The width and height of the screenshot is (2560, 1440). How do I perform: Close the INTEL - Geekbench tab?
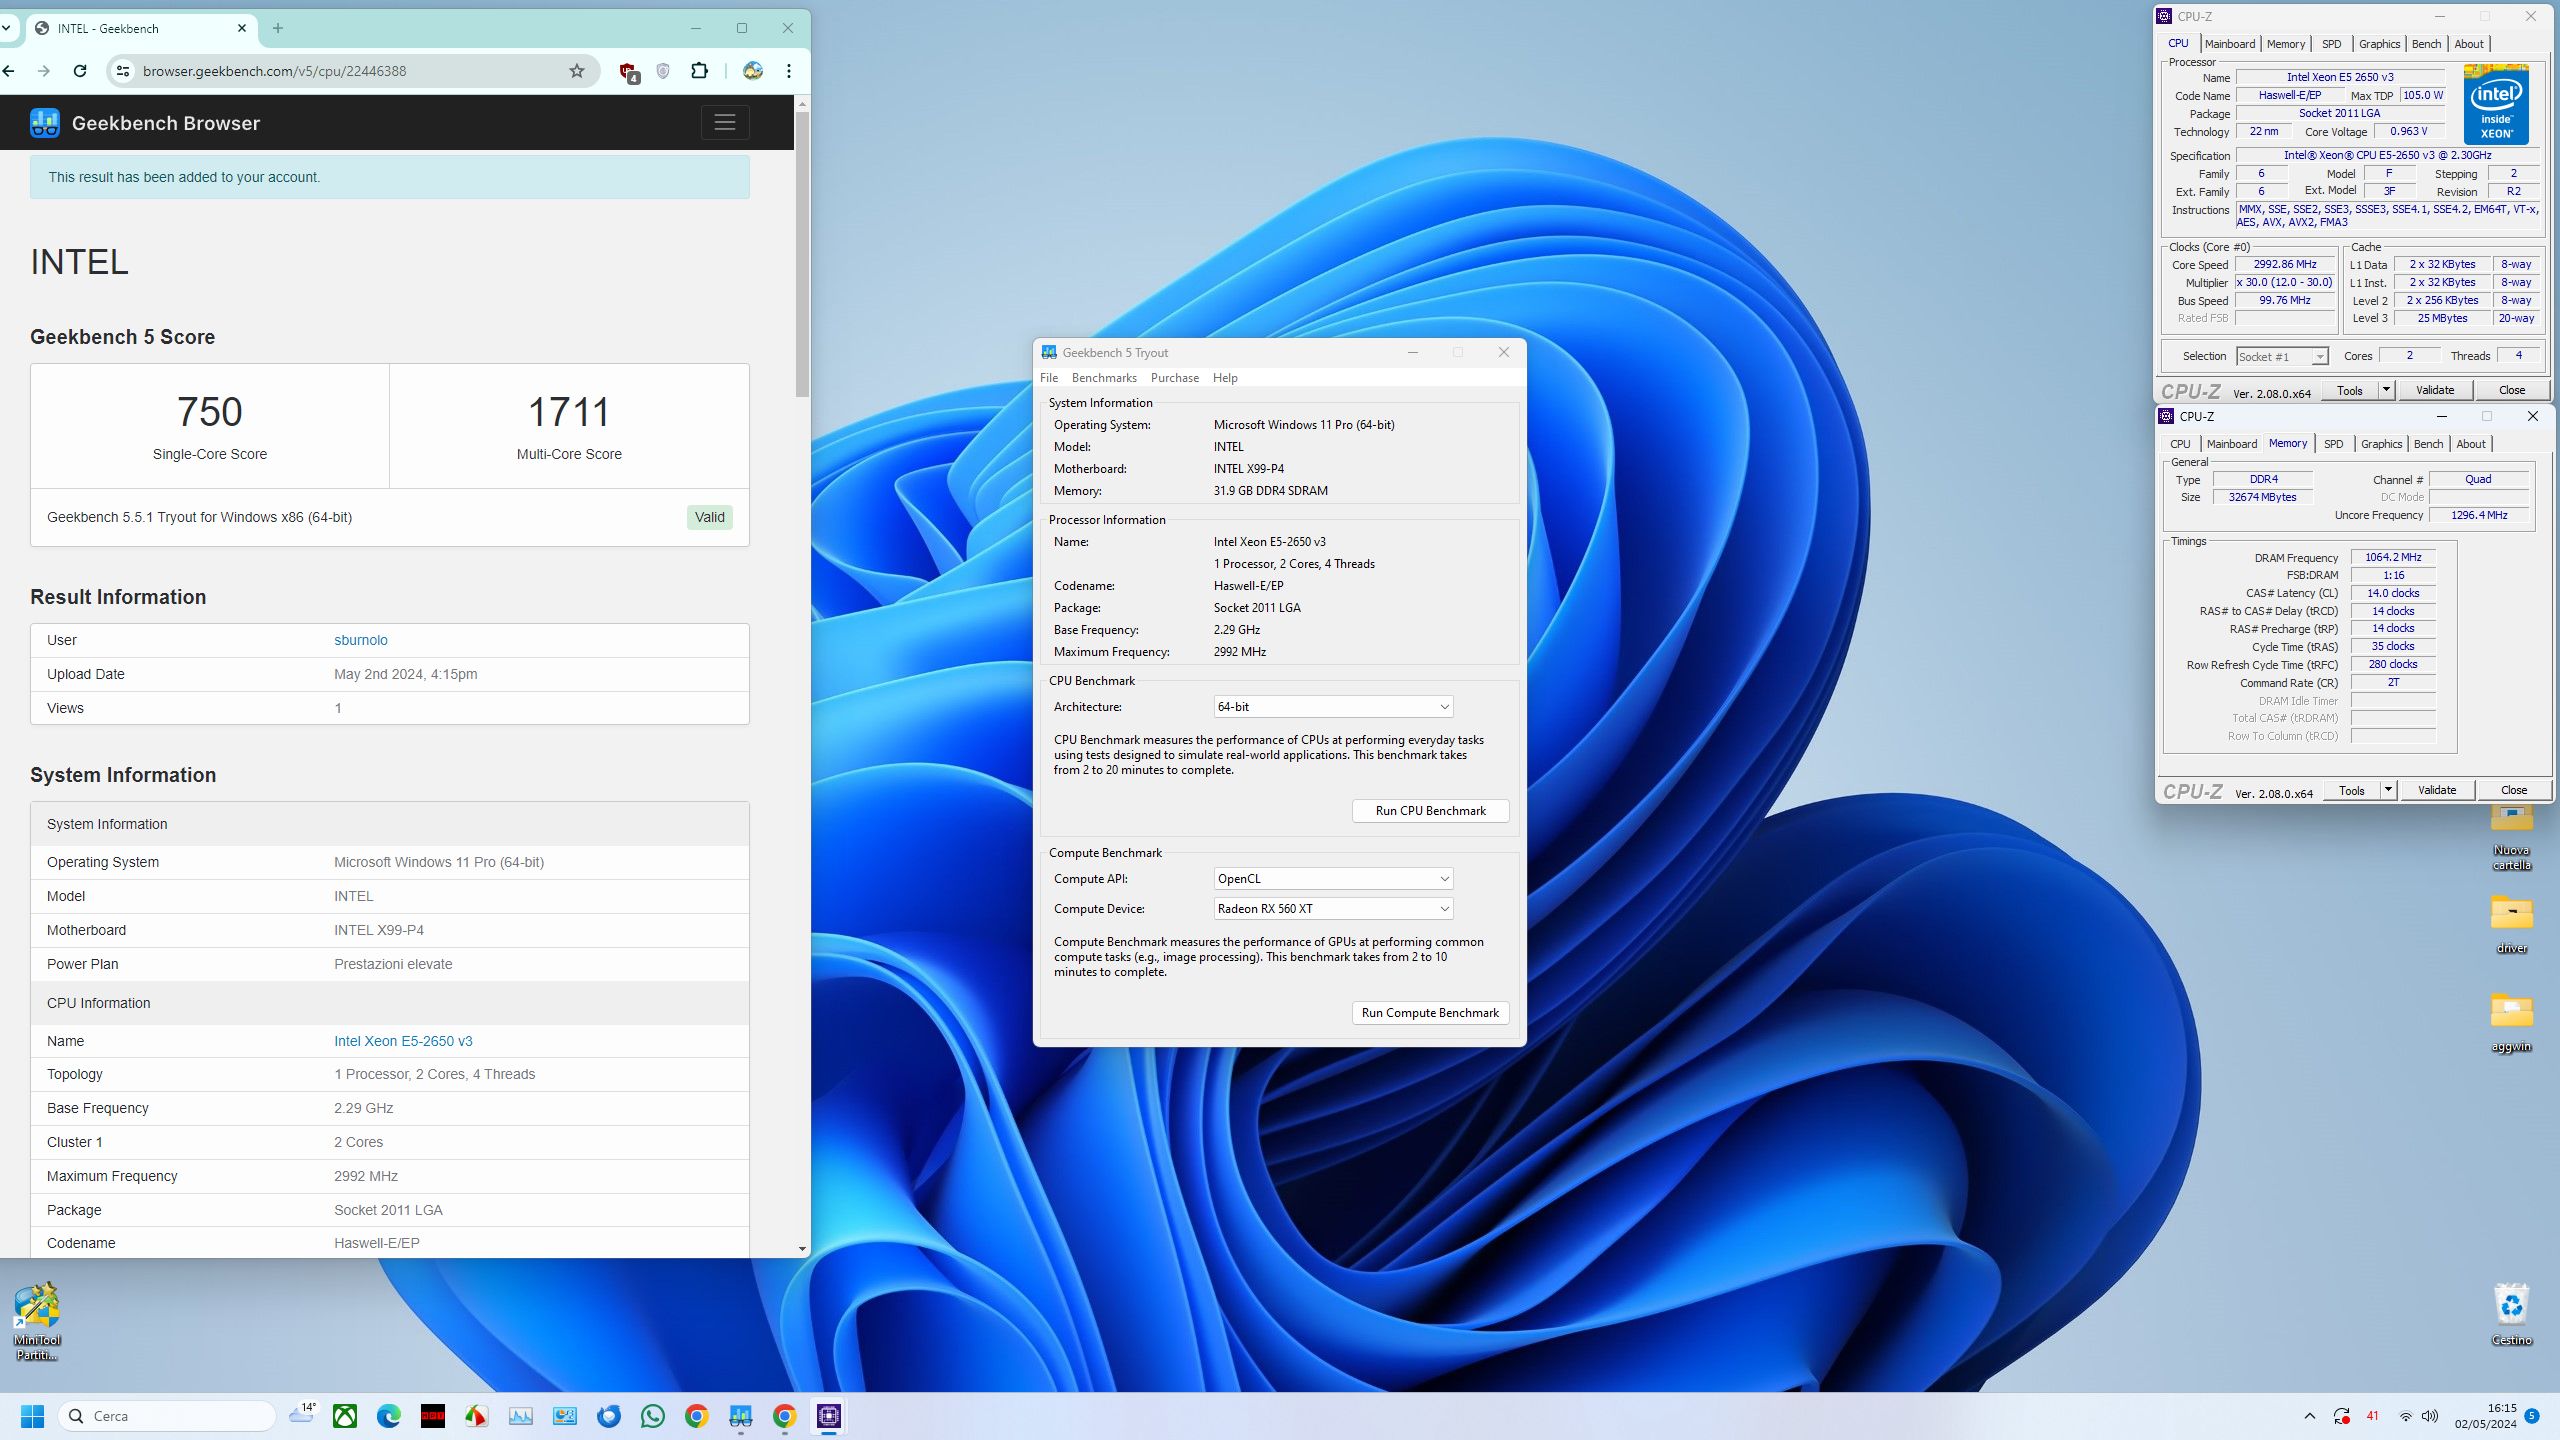coord(242,28)
